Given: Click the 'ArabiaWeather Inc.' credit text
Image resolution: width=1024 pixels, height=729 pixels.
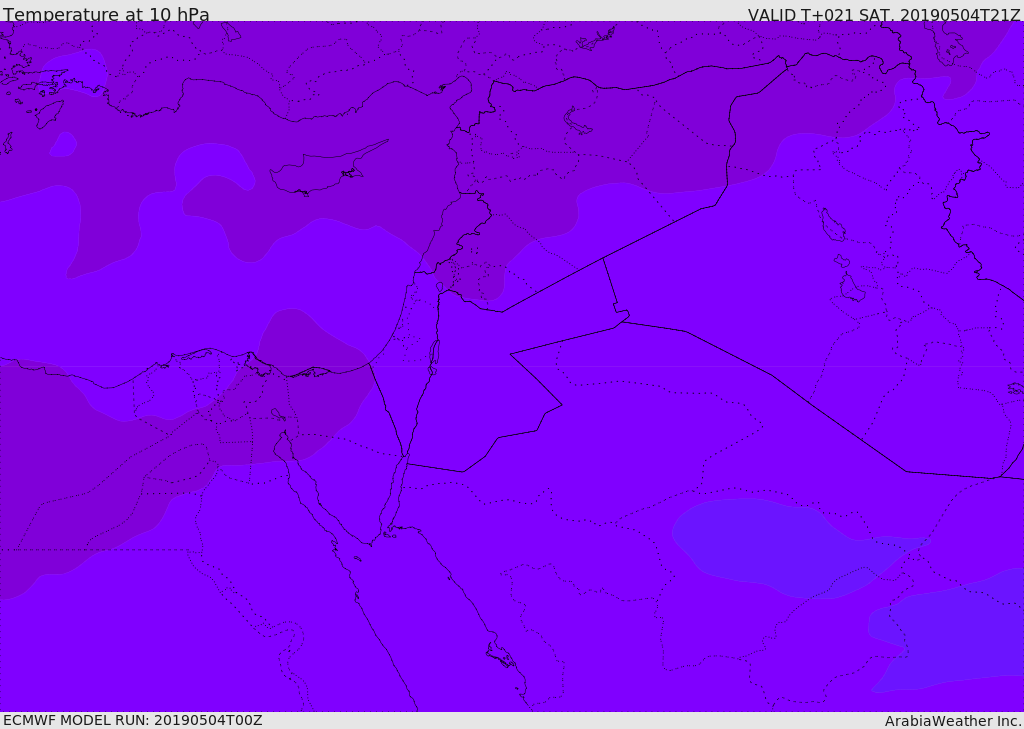Looking at the screenshot, I should [x=954, y=721].
